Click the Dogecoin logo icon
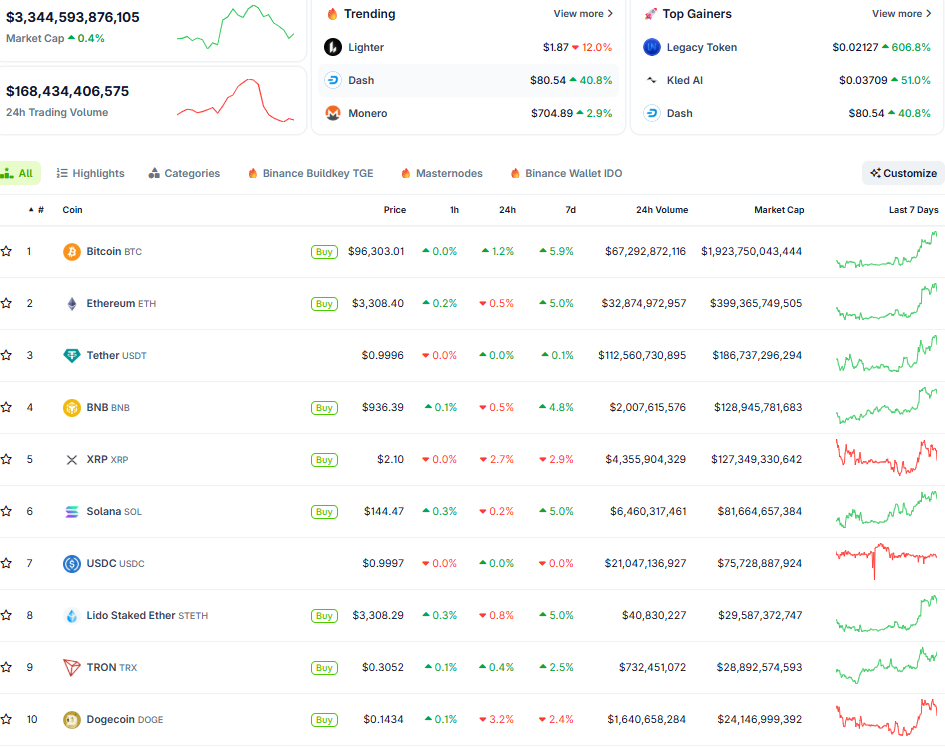 72,720
